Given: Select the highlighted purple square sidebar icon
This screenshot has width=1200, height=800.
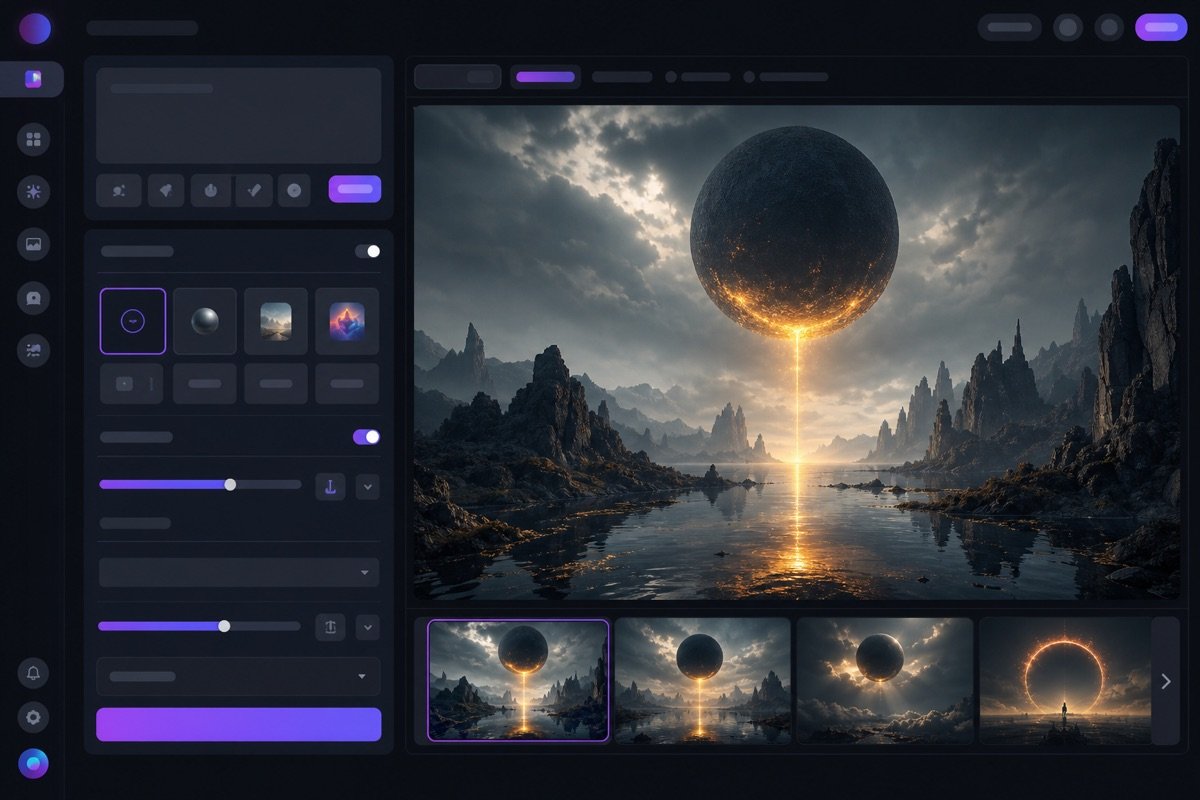Looking at the screenshot, I should [x=33, y=79].
